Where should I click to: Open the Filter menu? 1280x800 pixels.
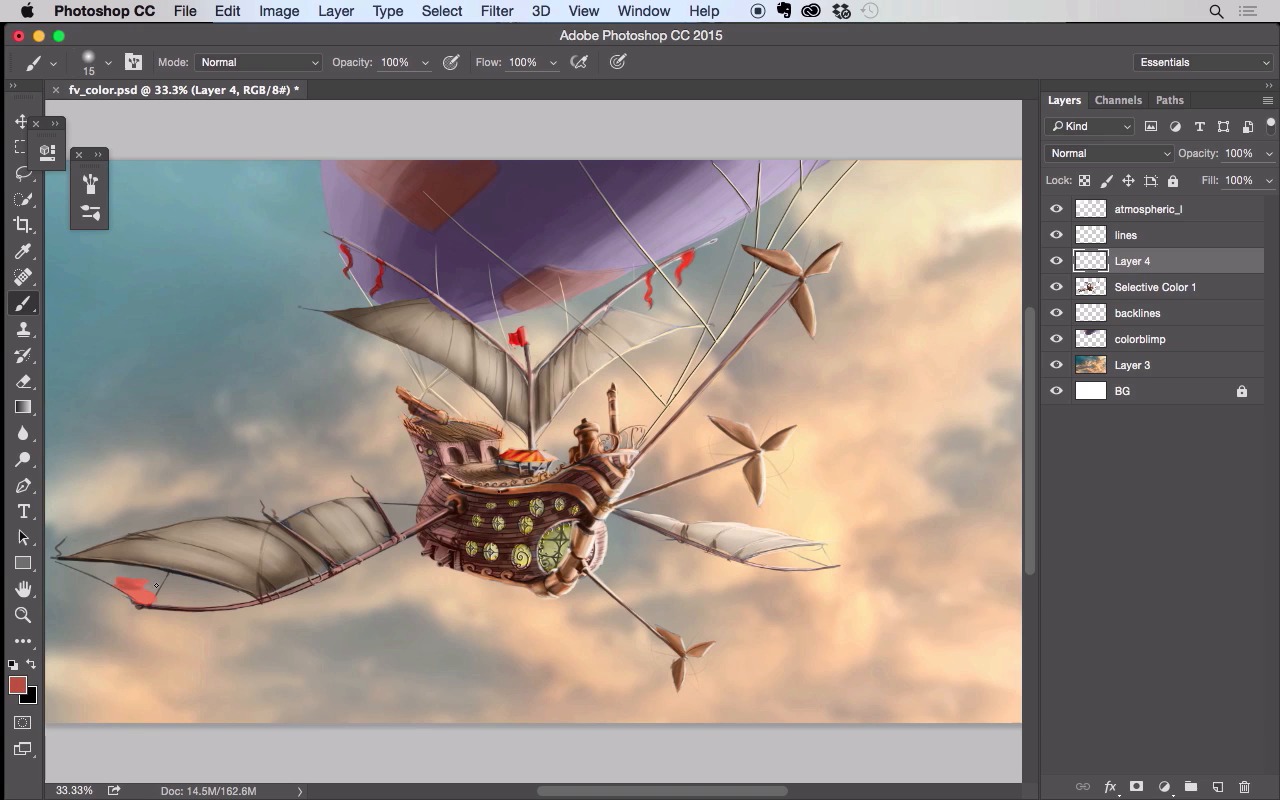pyautogui.click(x=496, y=11)
